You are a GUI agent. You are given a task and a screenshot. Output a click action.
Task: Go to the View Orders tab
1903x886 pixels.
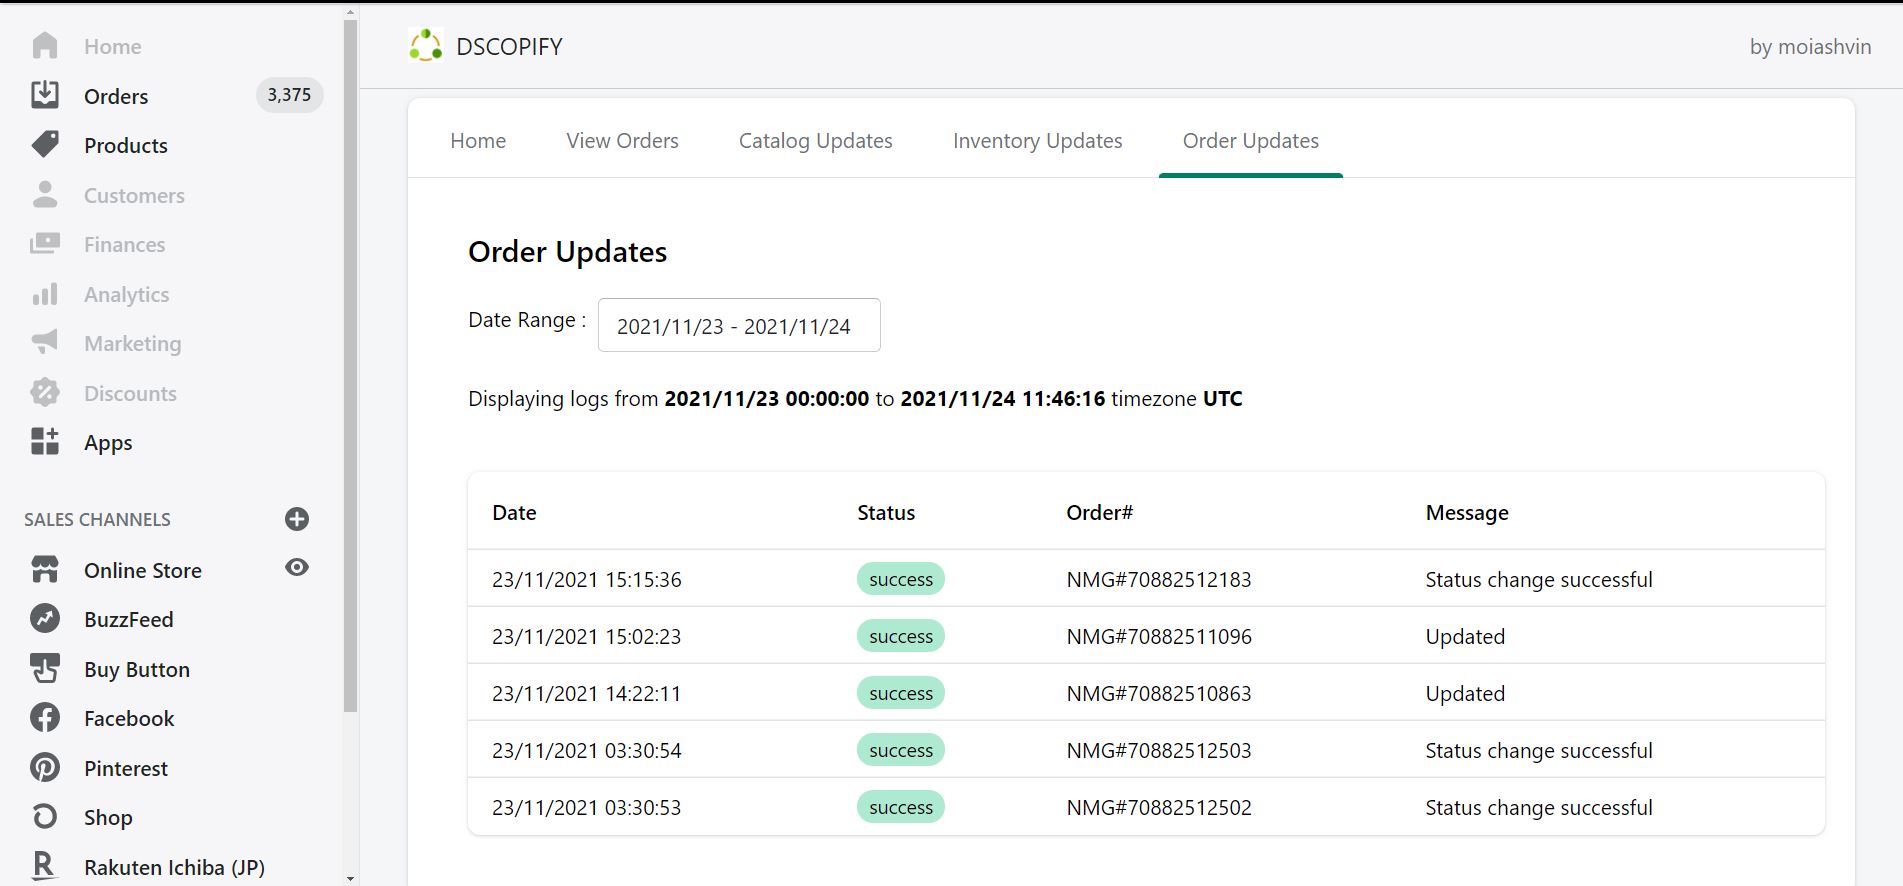click(622, 141)
